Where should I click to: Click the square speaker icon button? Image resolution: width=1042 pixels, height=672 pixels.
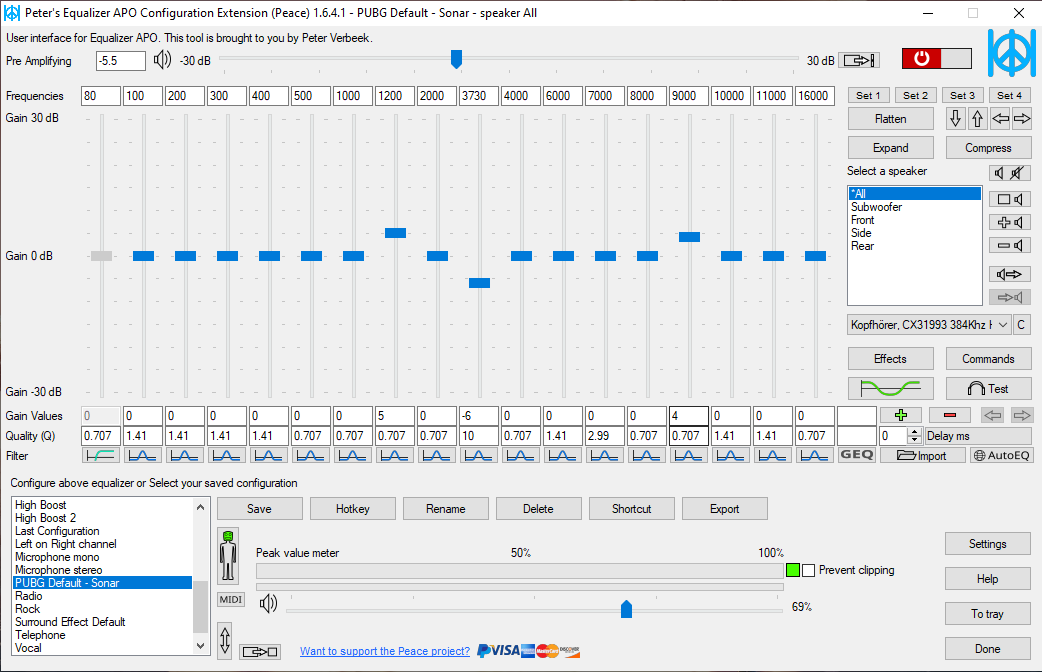1010,199
